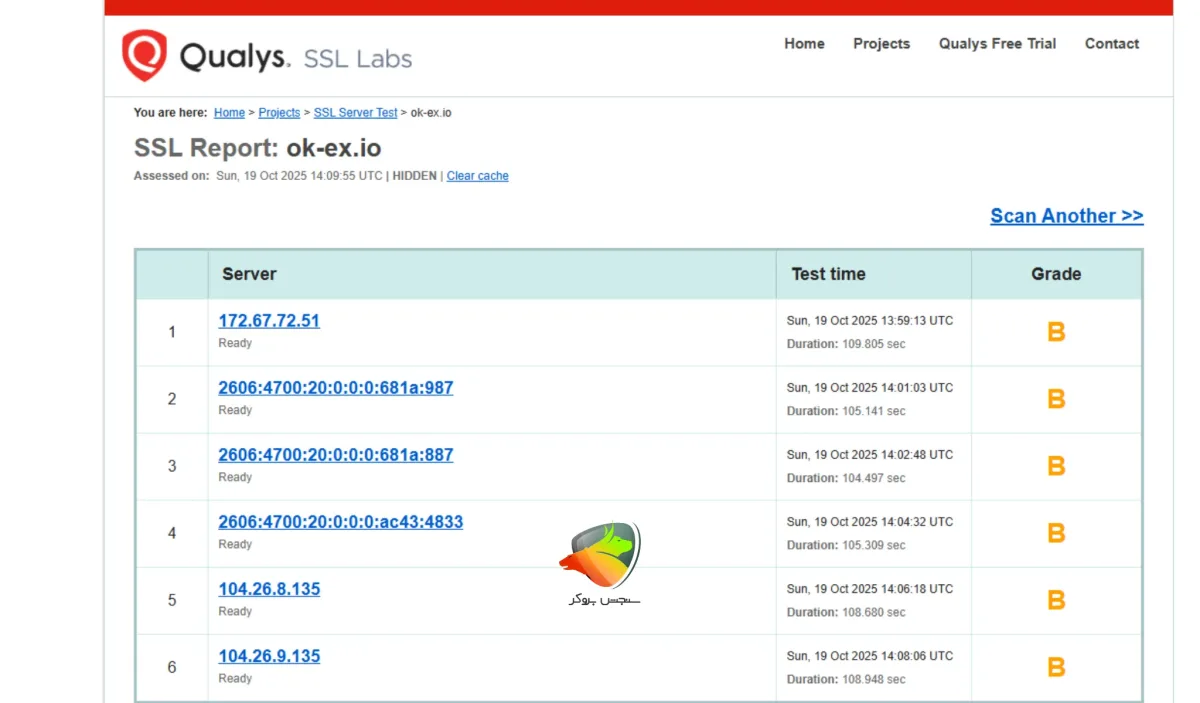
Task: Click test time 14:06:18 UTC
Action: 870,589
